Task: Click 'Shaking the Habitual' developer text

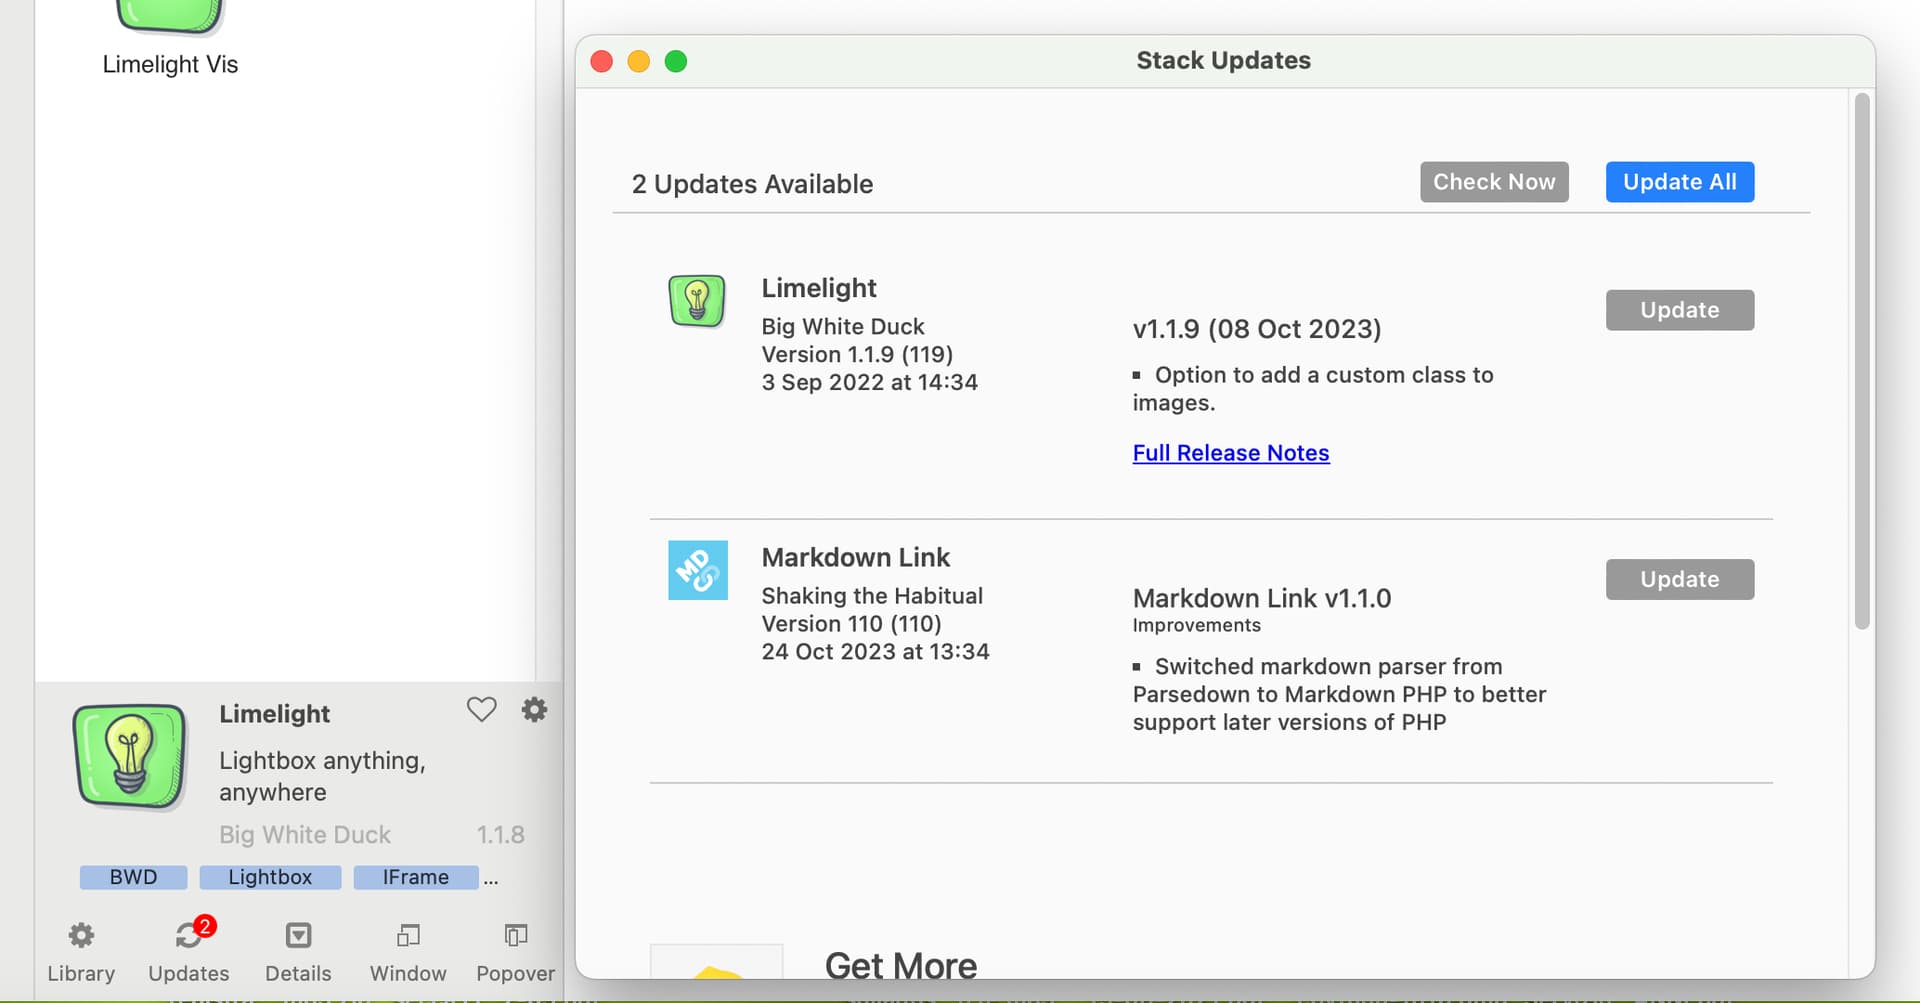Action: click(x=872, y=596)
